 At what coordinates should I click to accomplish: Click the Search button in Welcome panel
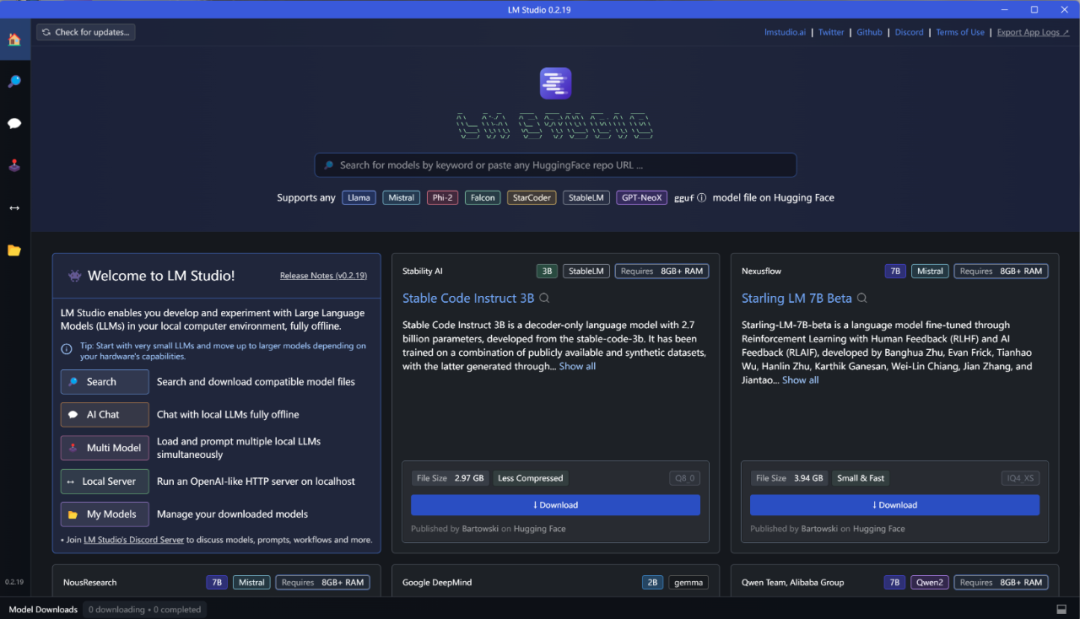[x=105, y=381]
